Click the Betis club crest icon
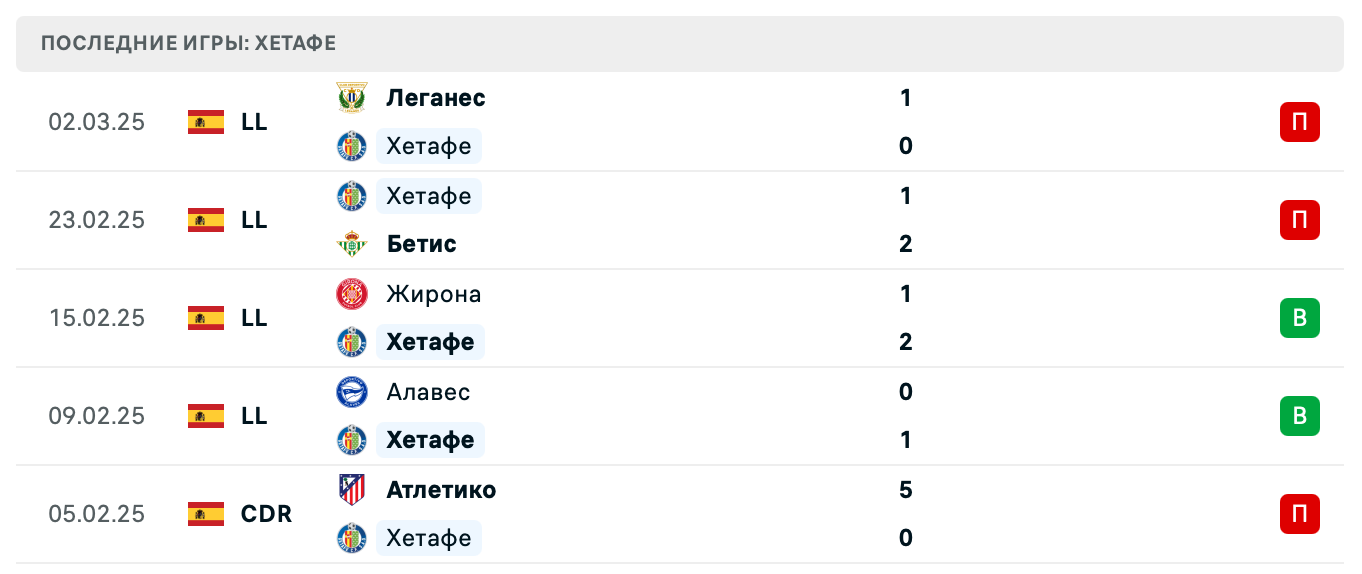 coord(352,244)
